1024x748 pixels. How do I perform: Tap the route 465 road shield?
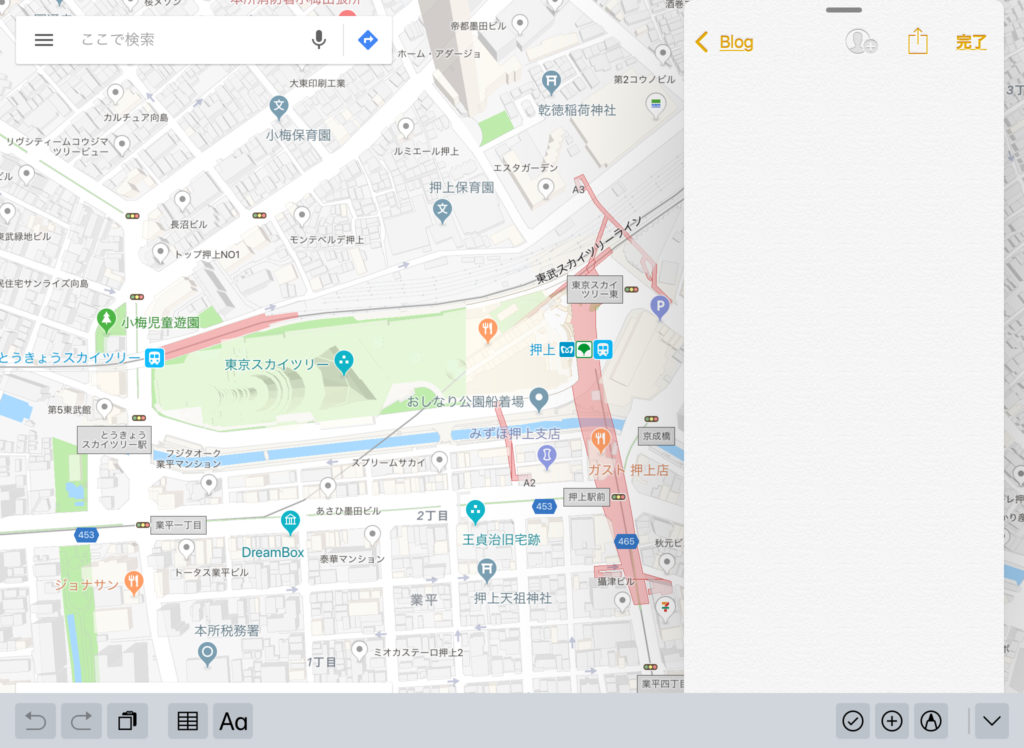coord(626,541)
